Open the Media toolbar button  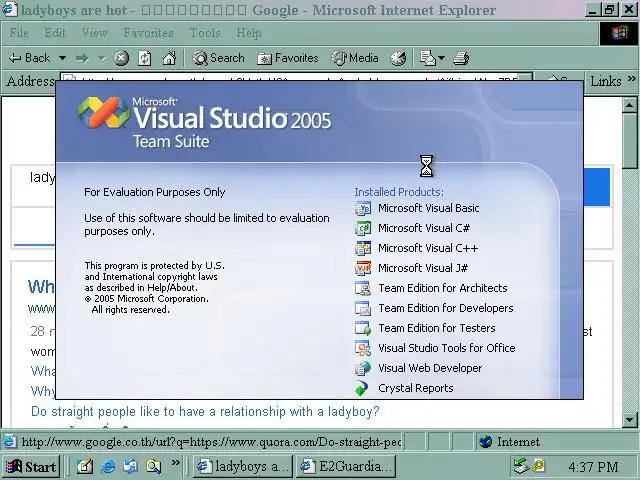[354, 58]
